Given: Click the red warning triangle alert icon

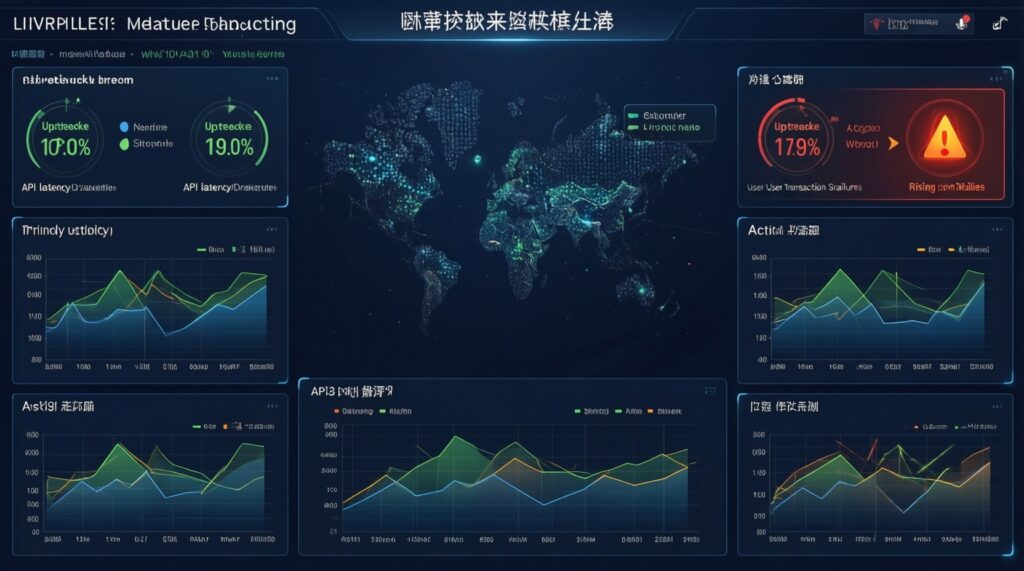Looking at the screenshot, I should point(945,143).
